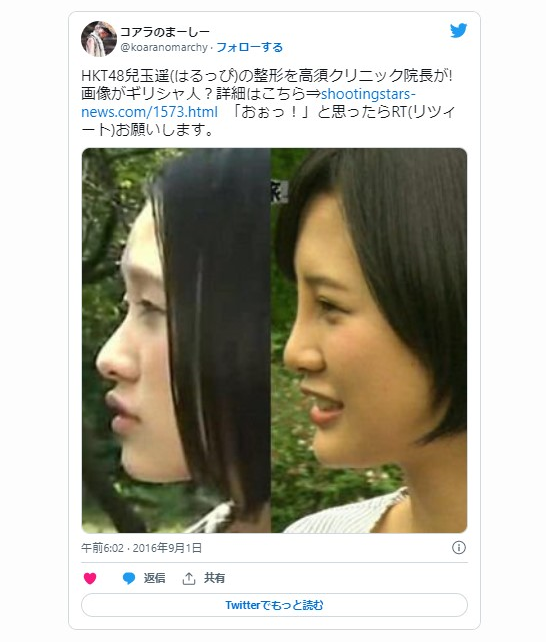Click the 返信 reply label

[x=154, y=578]
